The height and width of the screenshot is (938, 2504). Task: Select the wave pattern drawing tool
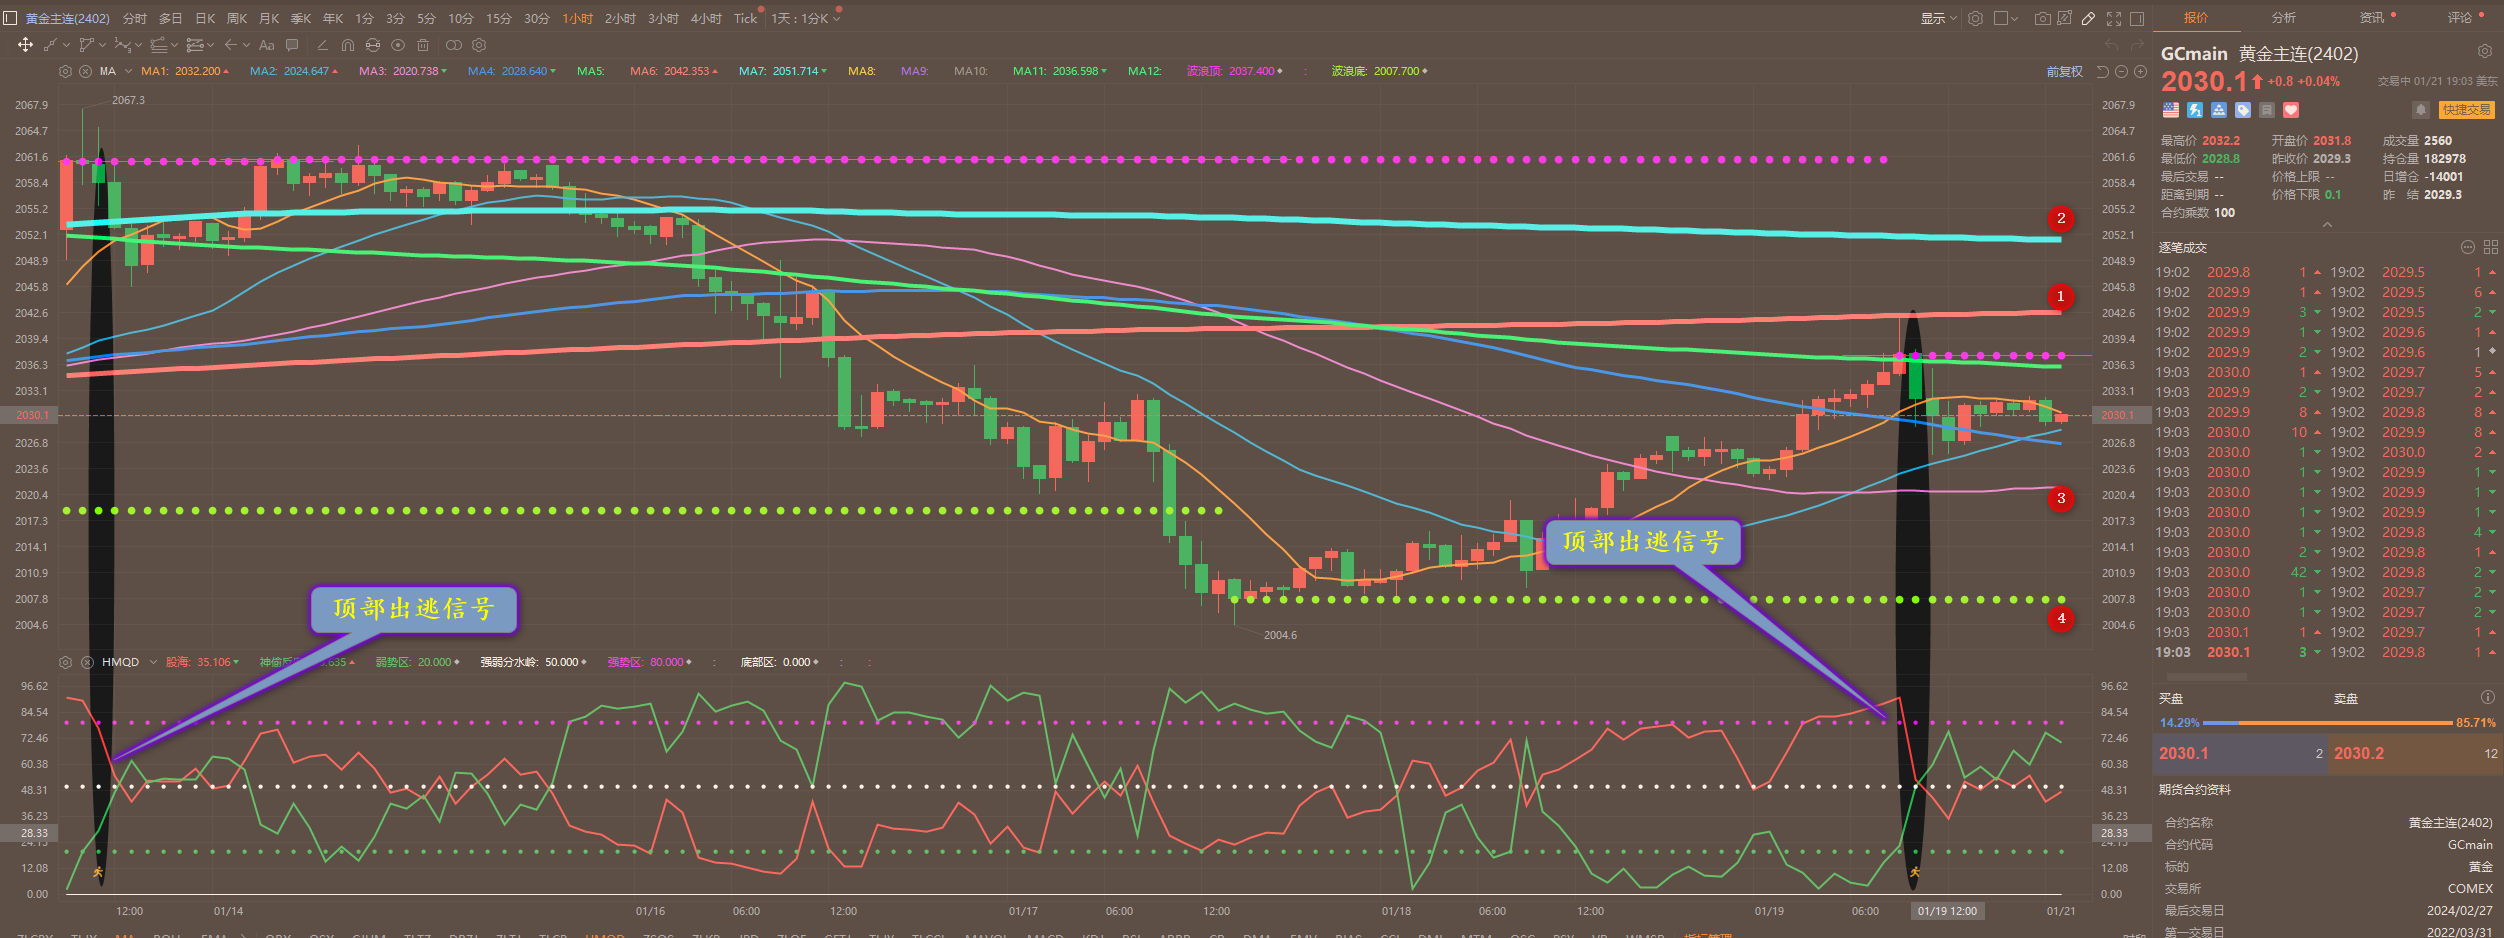click(x=123, y=45)
